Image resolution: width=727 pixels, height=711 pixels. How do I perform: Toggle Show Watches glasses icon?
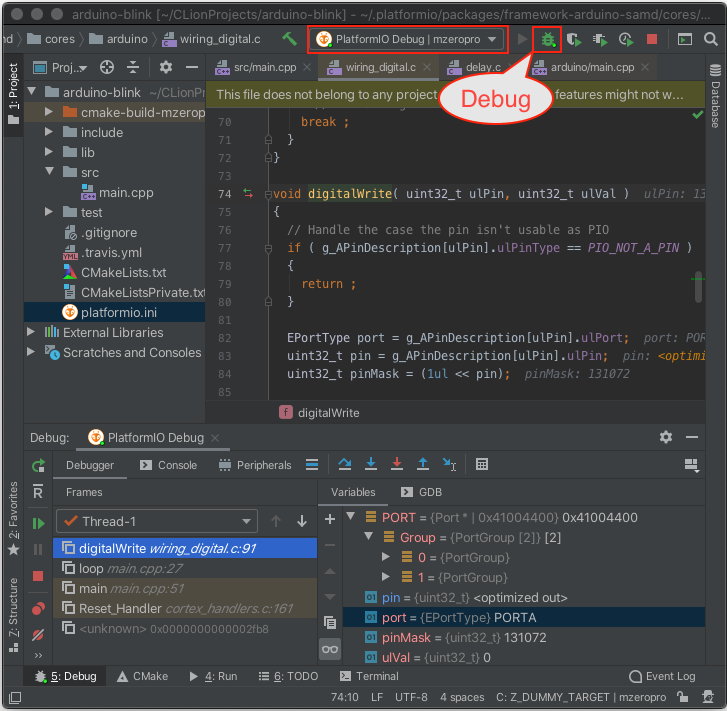point(330,649)
